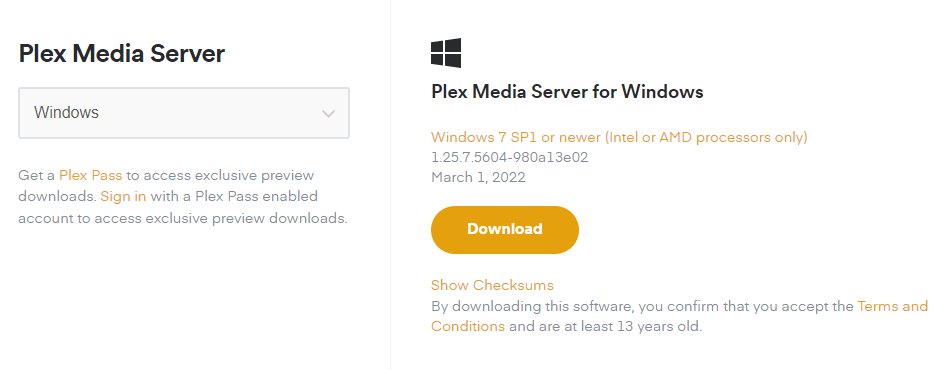Select the 'Windows' text inside the platform selector
The width and height of the screenshot is (952, 370).
tap(66, 112)
